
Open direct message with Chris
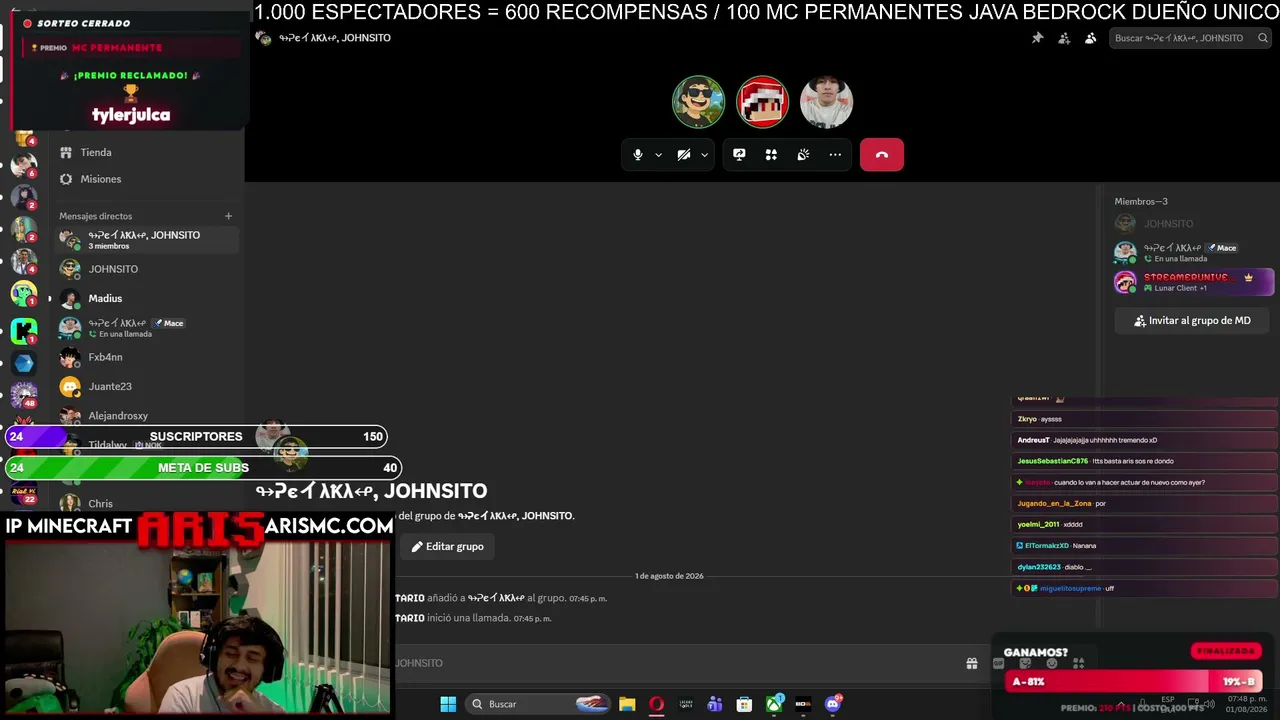[x=147, y=503]
